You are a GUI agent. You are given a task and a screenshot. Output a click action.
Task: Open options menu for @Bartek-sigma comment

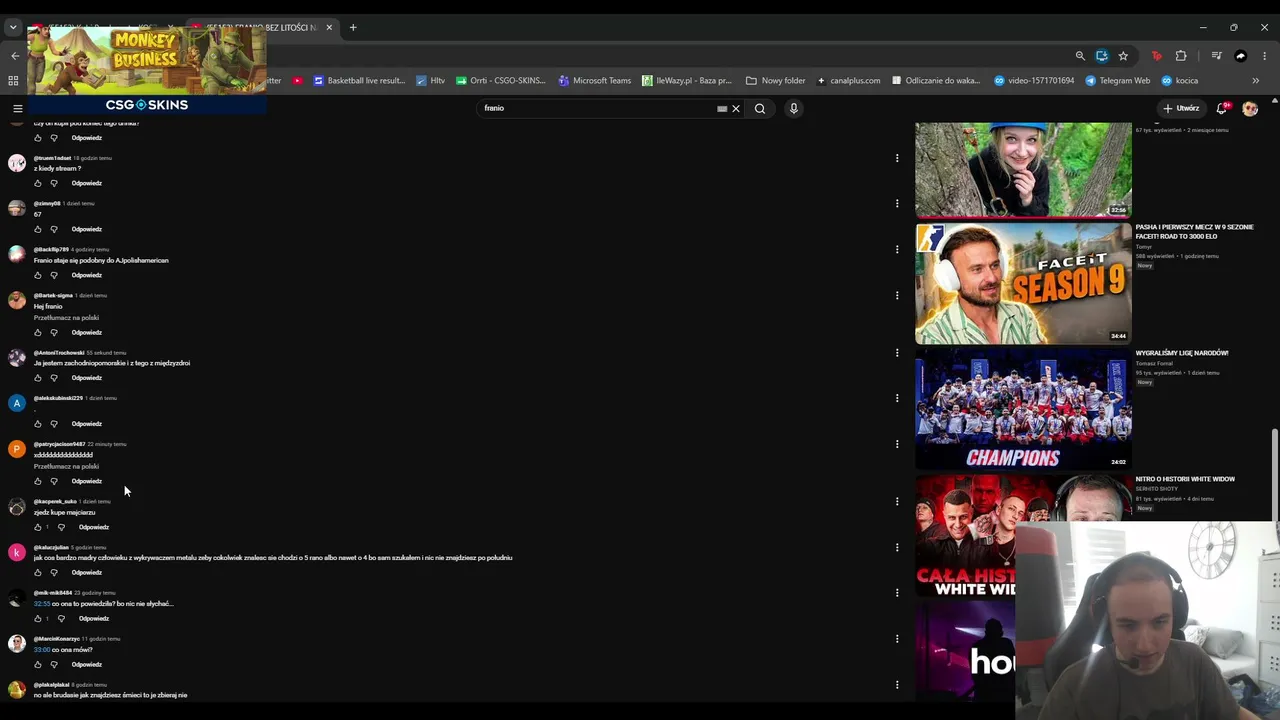tap(897, 295)
